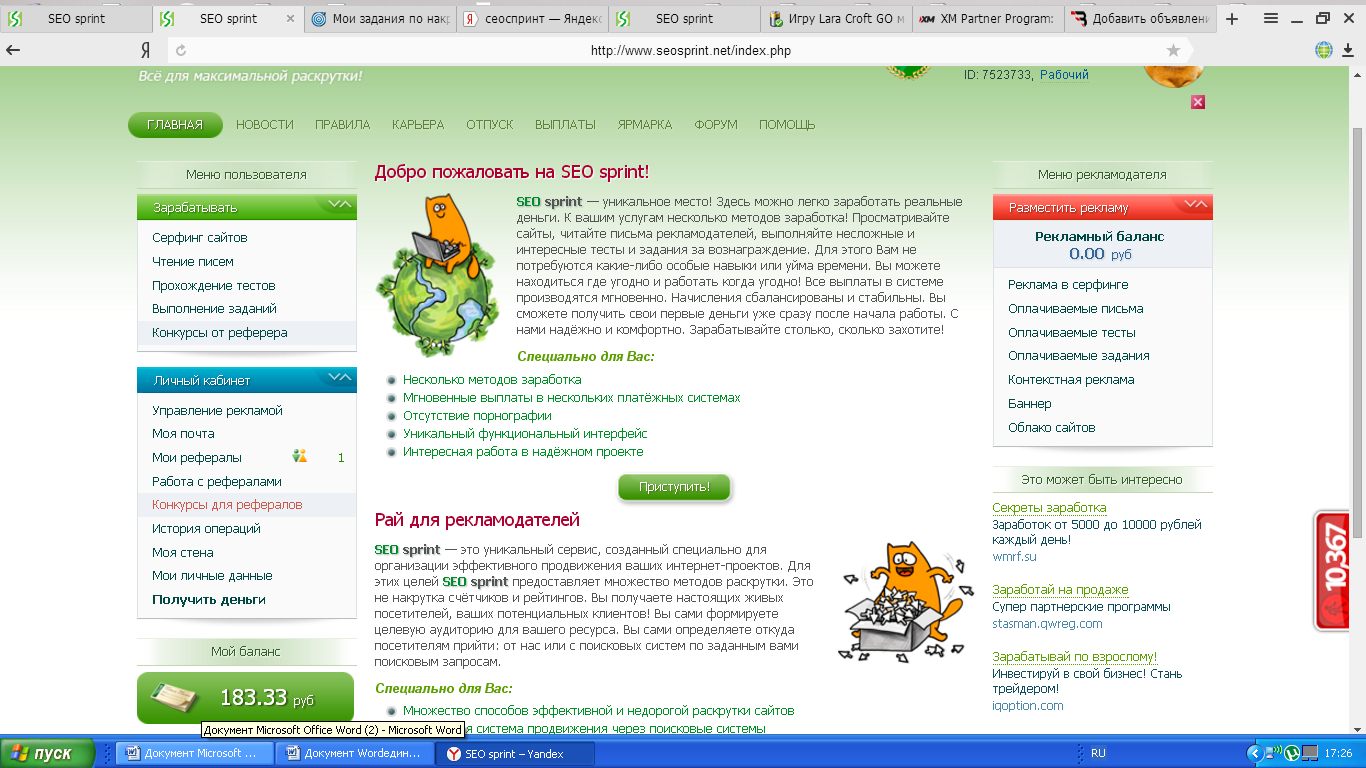Open Чтение писем link
This screenshot has width=1366, height=768.
pos(193,262)
